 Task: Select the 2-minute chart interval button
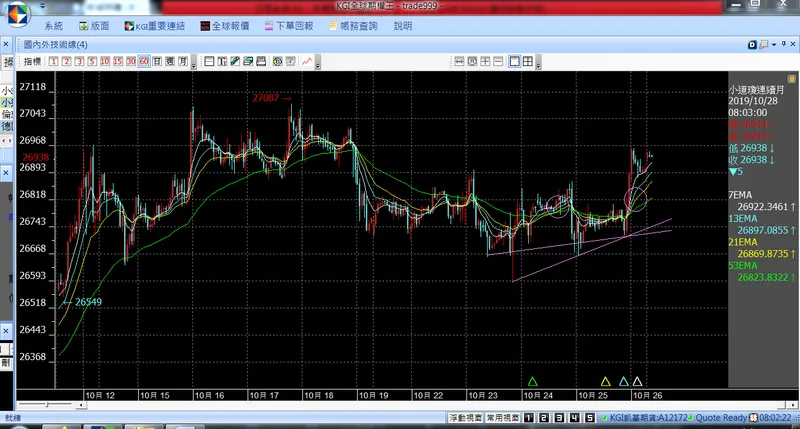point(66,62)
